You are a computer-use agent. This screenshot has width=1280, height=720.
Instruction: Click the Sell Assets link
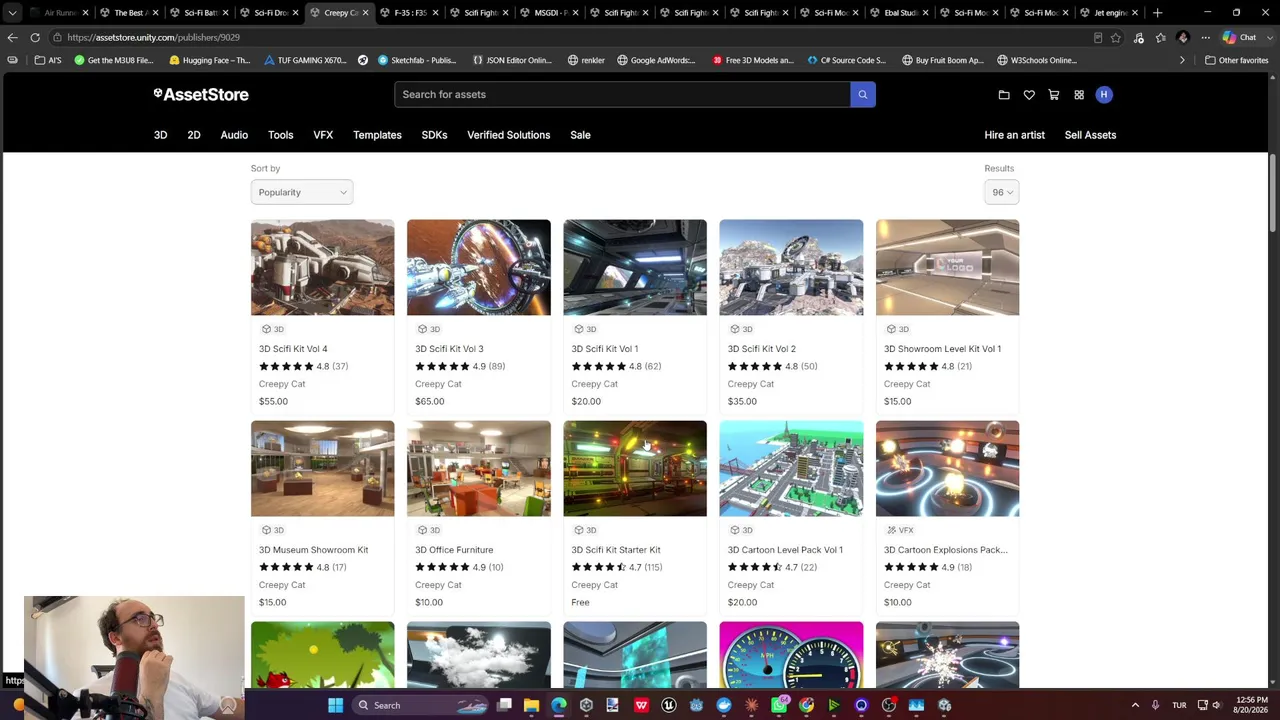pos(1090,135)
